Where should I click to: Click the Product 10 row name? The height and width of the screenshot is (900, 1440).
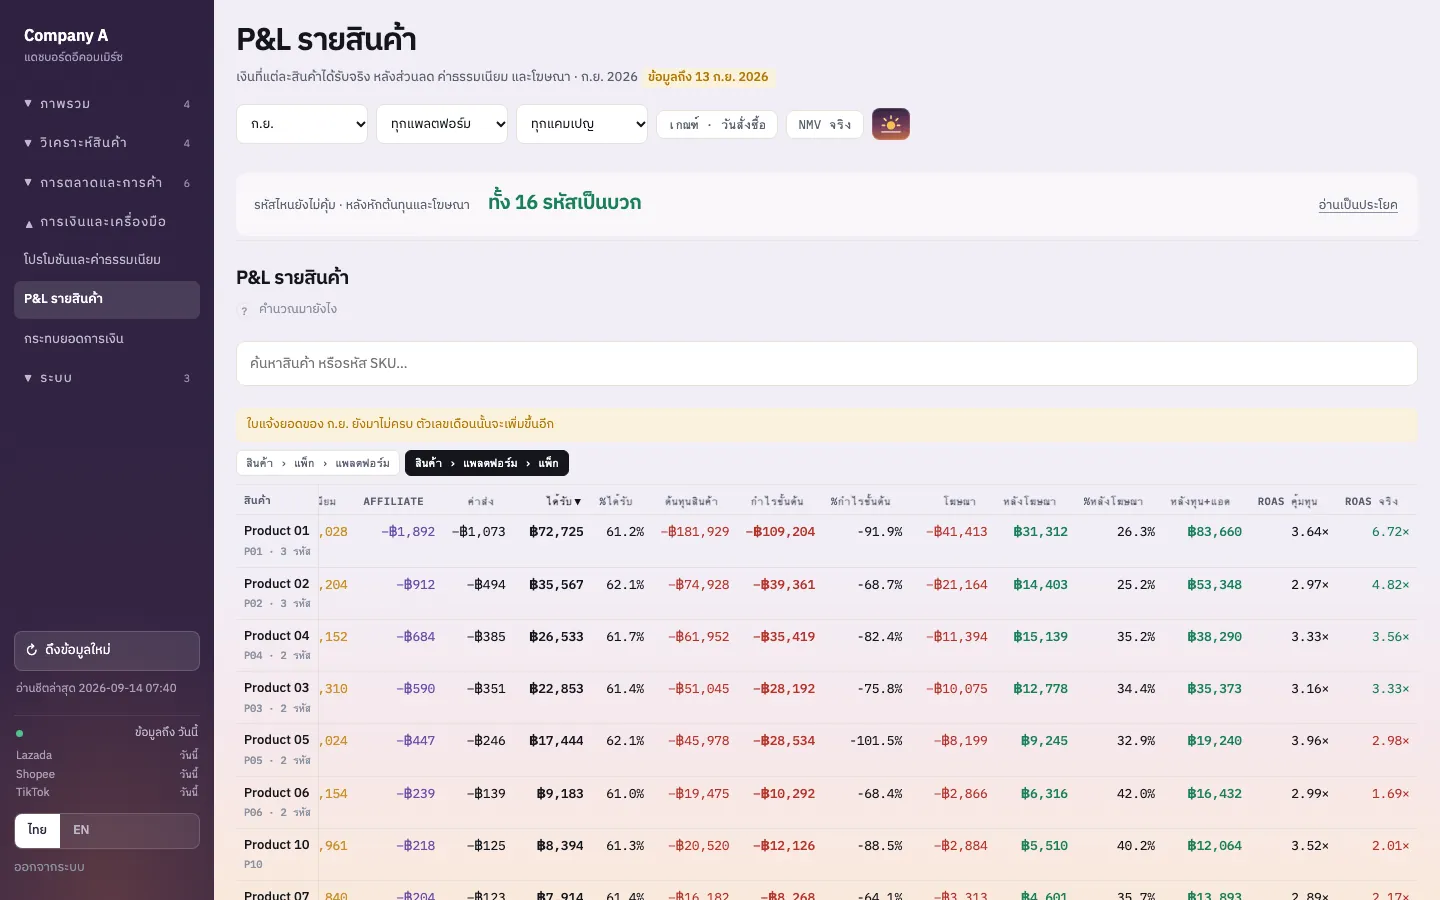(277, 845)
